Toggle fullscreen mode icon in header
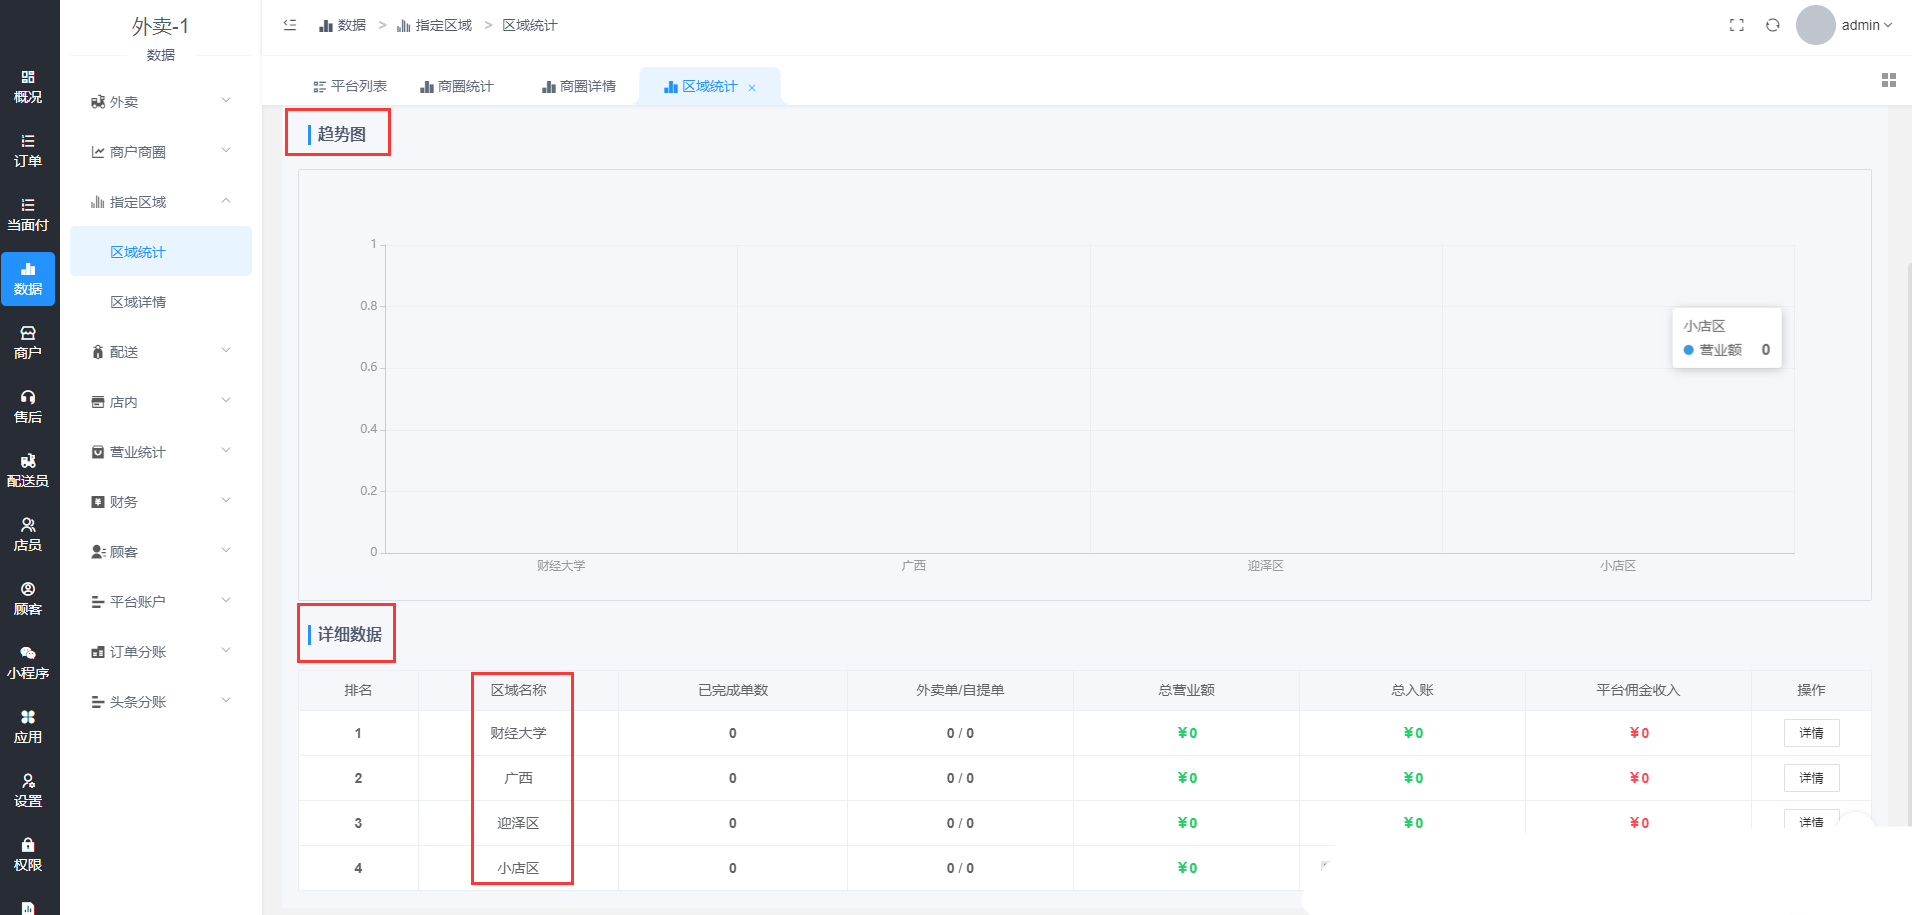This screenshot has width=1912, height=915. 1737,25
